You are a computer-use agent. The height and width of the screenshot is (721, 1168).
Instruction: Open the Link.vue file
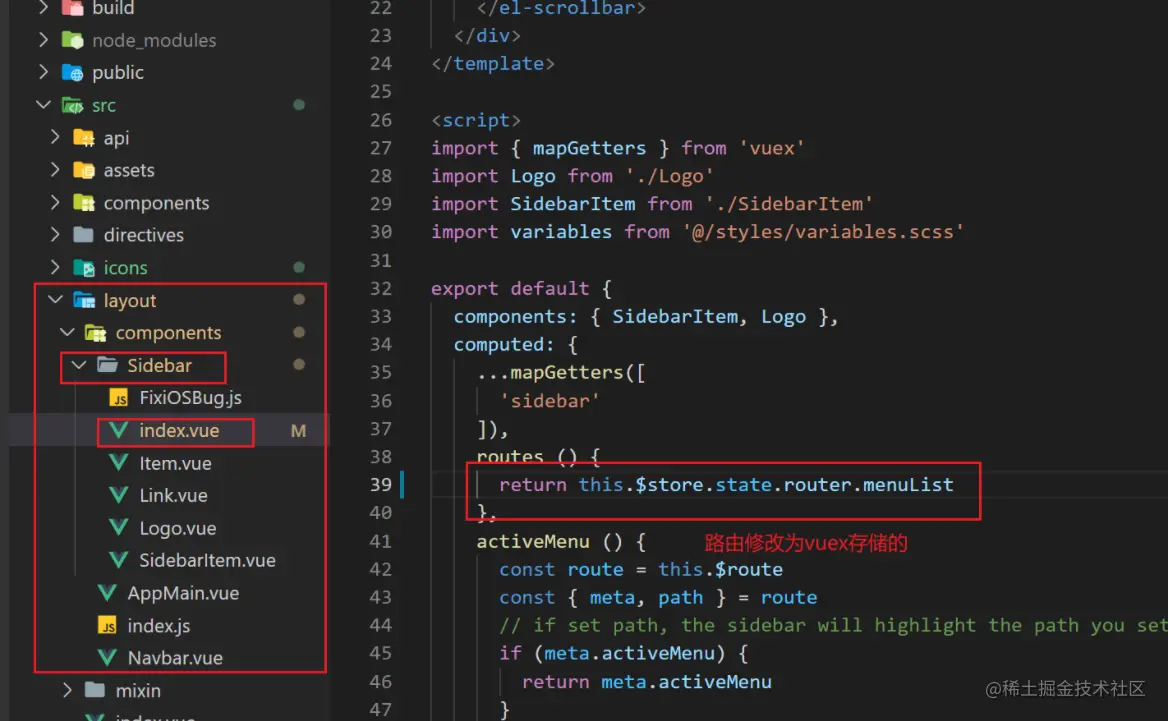pyautogui.click(x=173, y=495)
